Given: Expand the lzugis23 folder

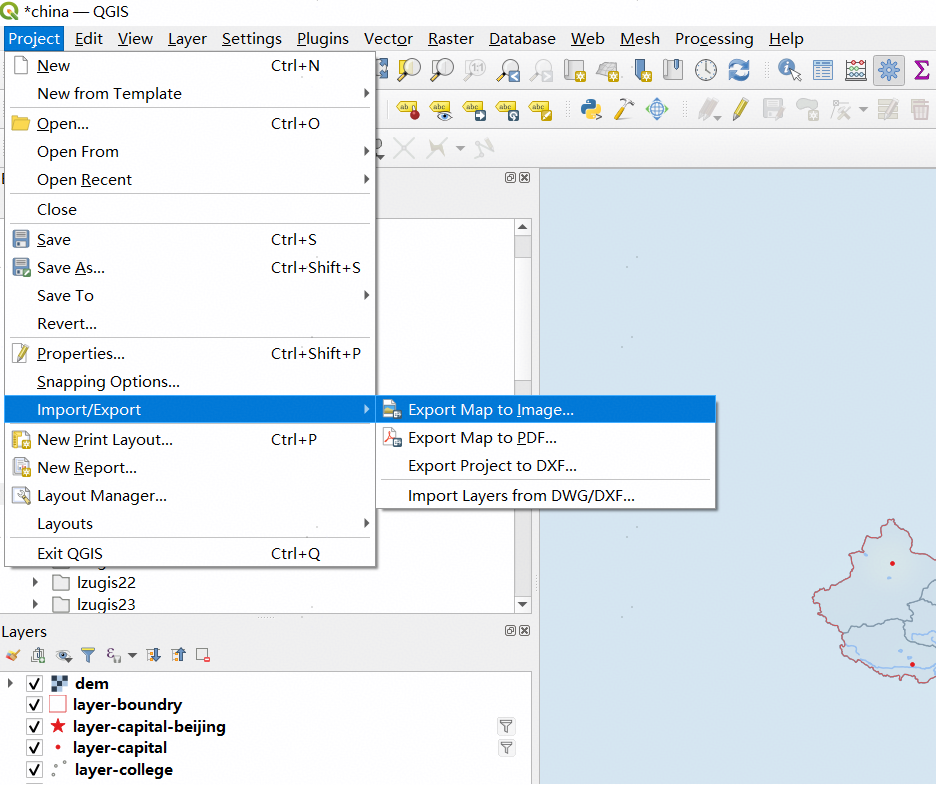Looking at the screenshot, I should 36,604.
